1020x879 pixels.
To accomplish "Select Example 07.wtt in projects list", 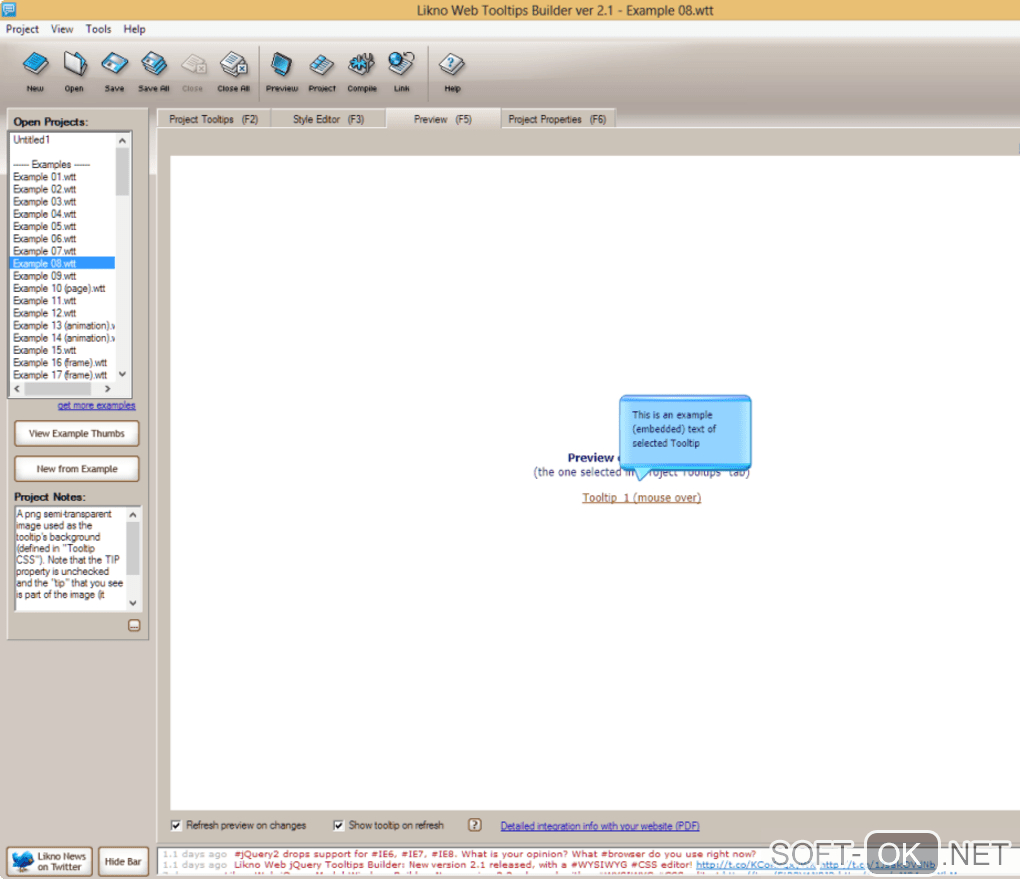I will [62, 251].
